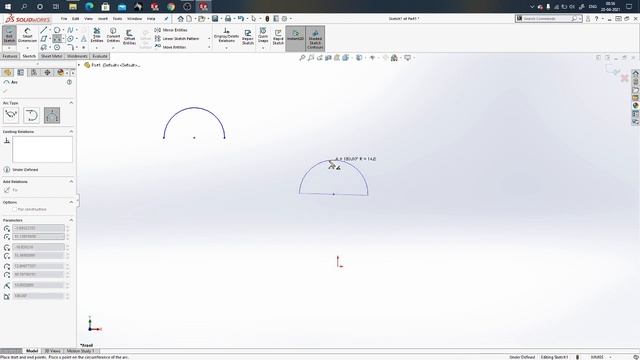640x360 pixels.
Task: Open the File menu
Action: point(64,19)
